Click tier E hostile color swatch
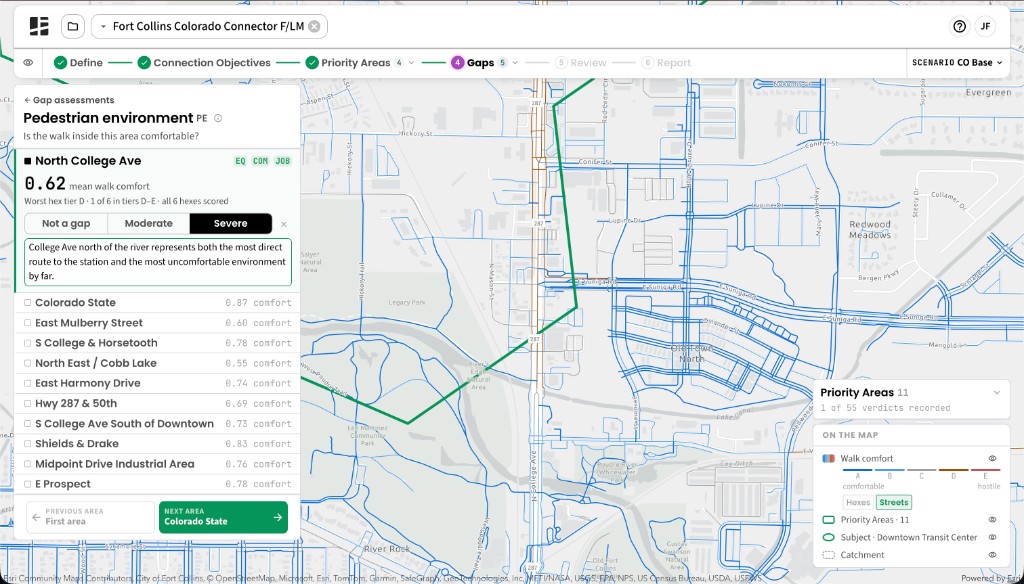The height and width of the screenshot is (584, 1024). (985, 470)
